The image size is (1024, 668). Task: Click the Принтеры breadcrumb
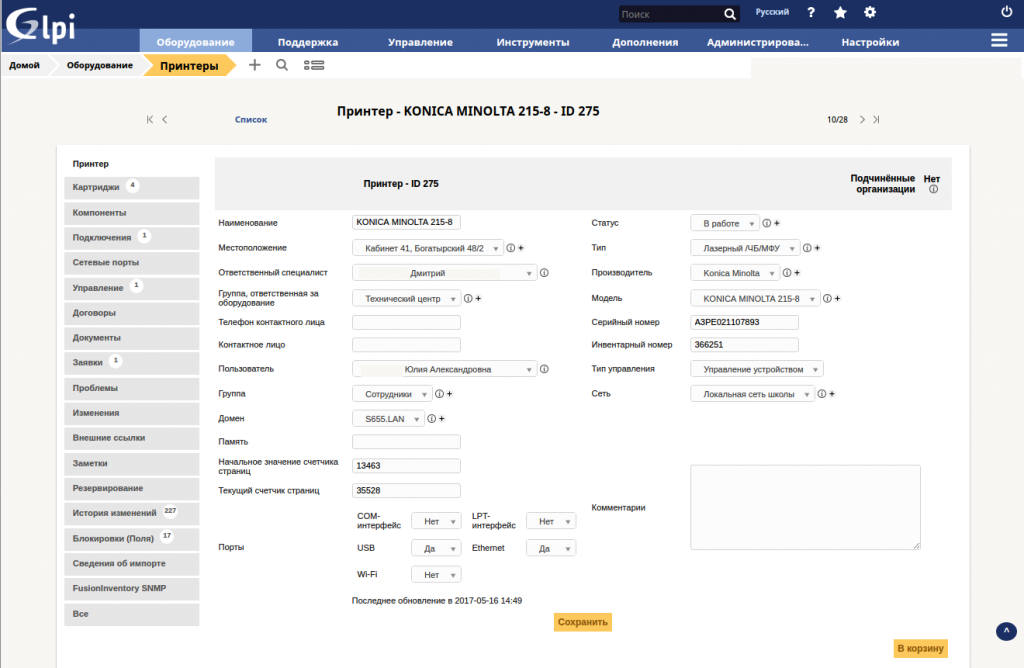pyautogui.click(x=189, y=65)
